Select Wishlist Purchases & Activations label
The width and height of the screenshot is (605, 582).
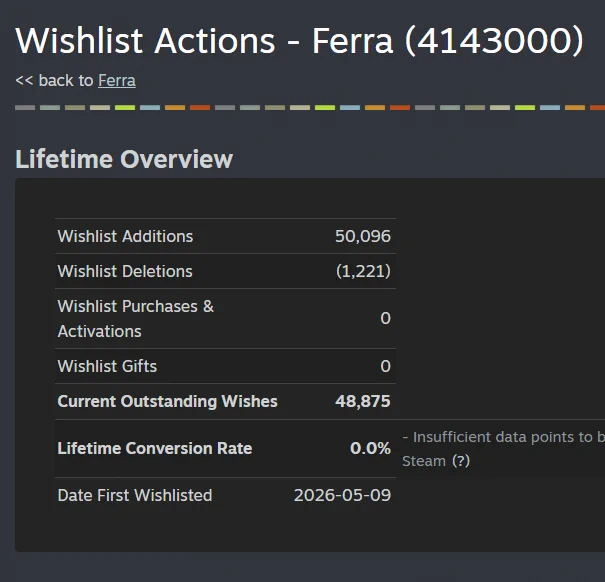(135, 319)
